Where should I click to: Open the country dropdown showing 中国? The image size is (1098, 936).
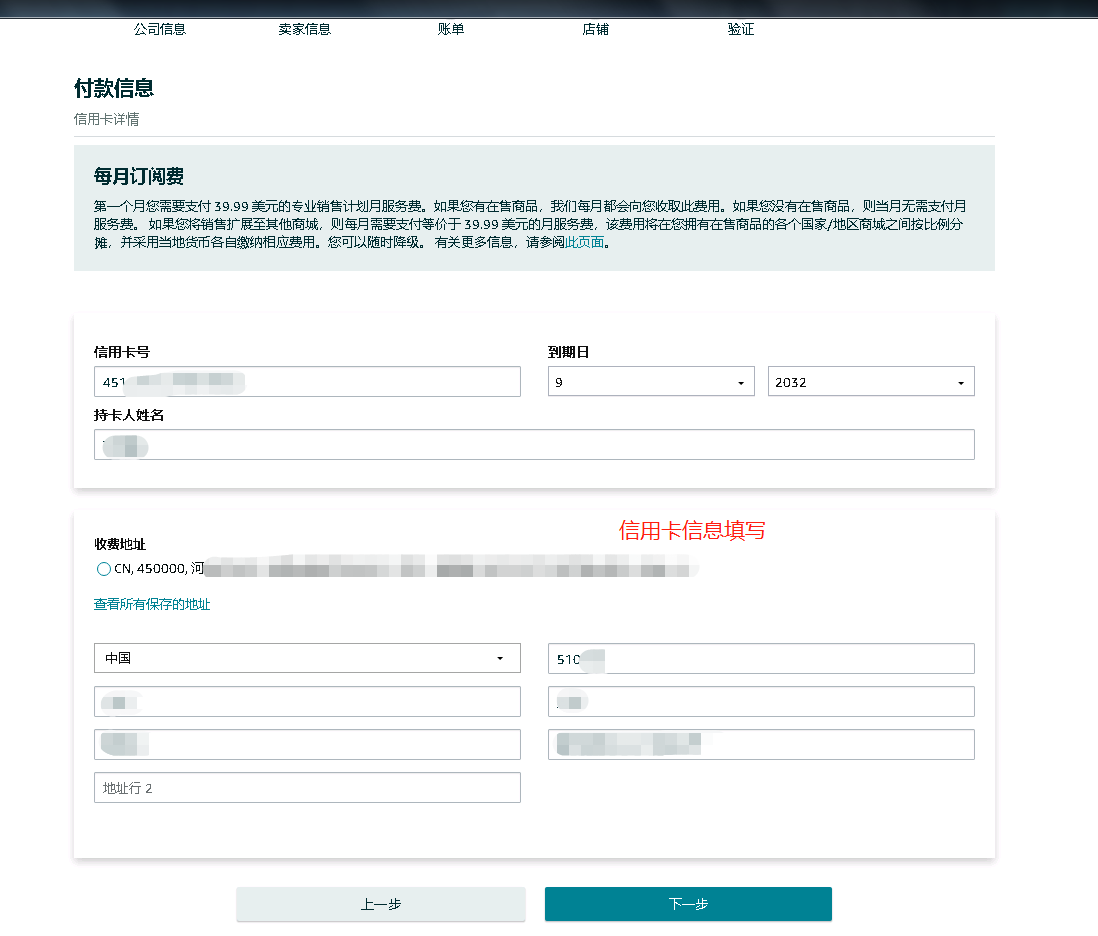pyautogui.click(x=307, y=658)
